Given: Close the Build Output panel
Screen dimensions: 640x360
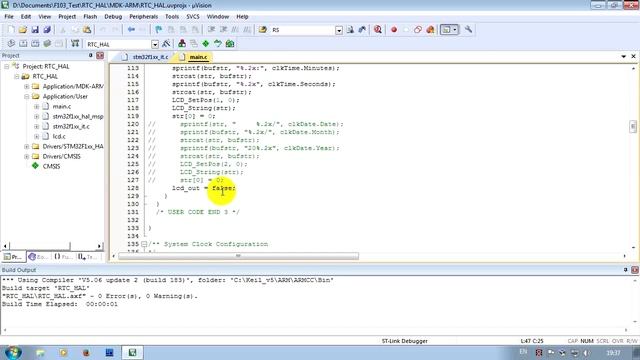Looking at the screenshot, I should pyautogui.click(x=635, y=270).
